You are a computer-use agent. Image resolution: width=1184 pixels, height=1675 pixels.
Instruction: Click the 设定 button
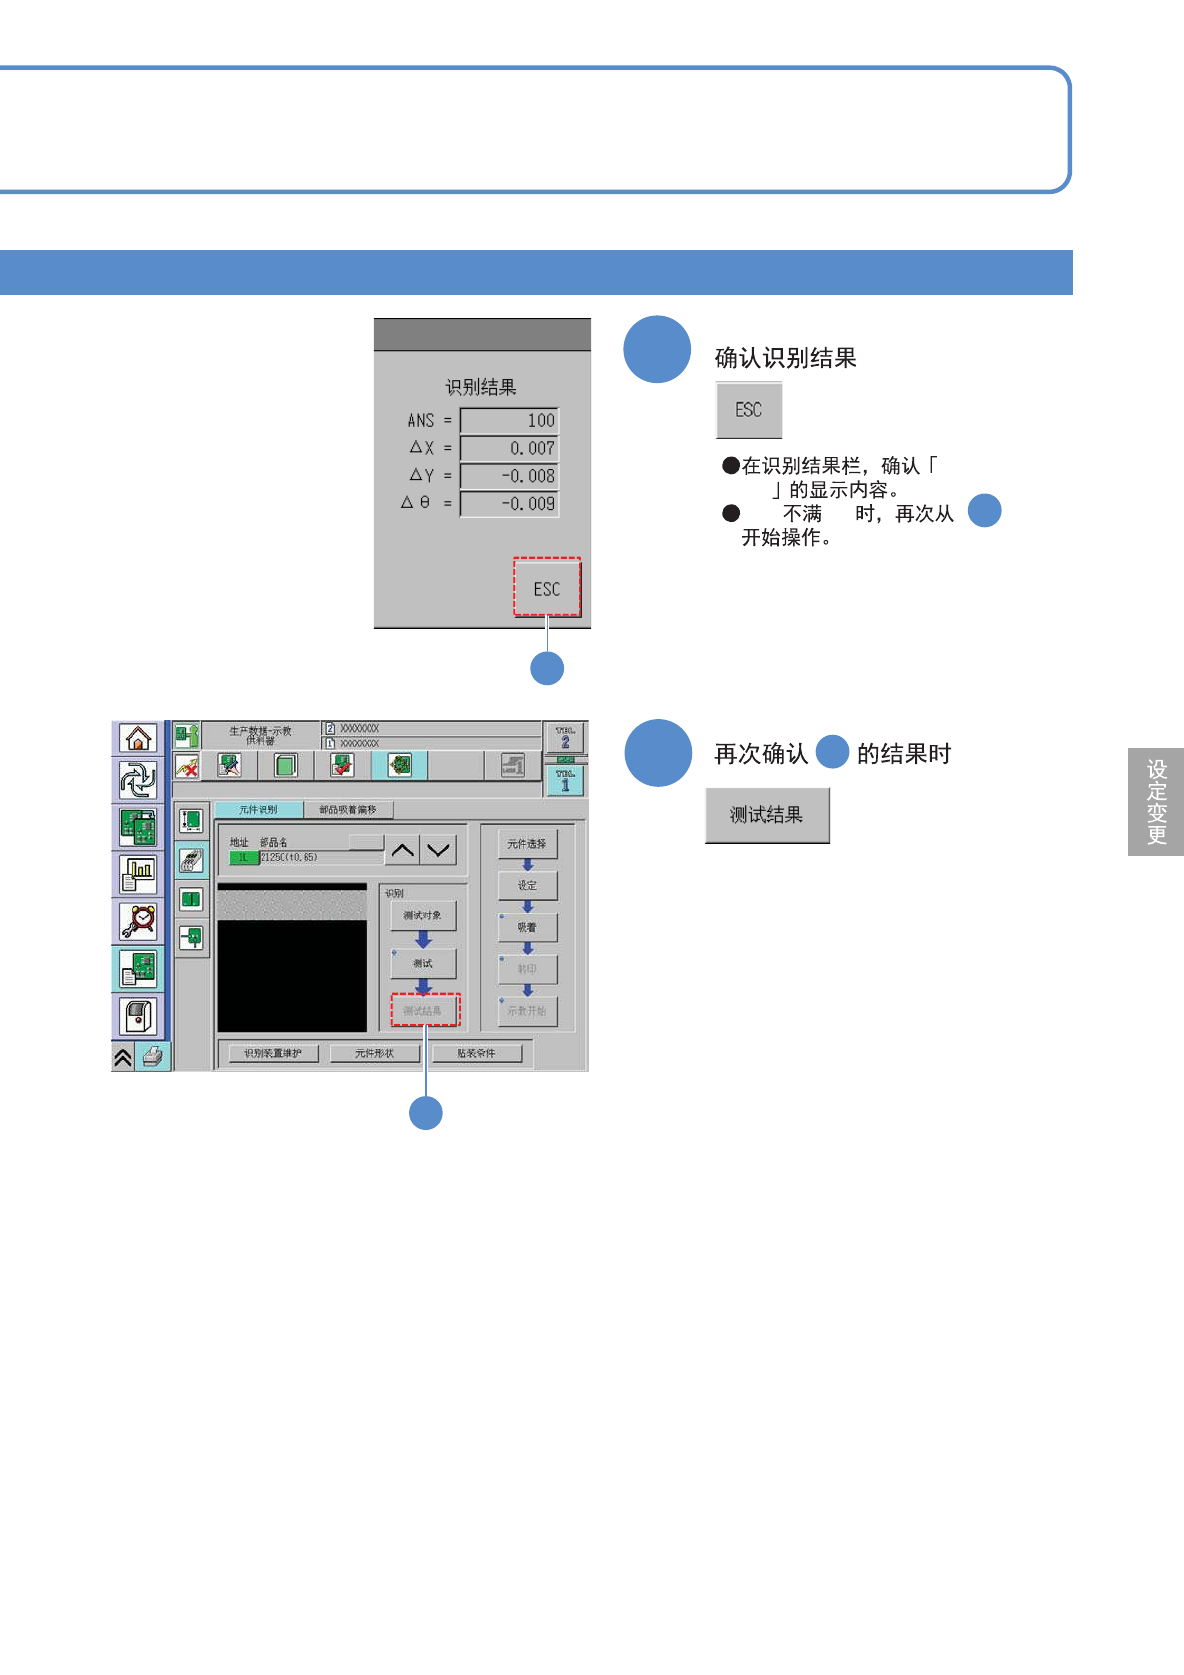click(x=527, y=886)
